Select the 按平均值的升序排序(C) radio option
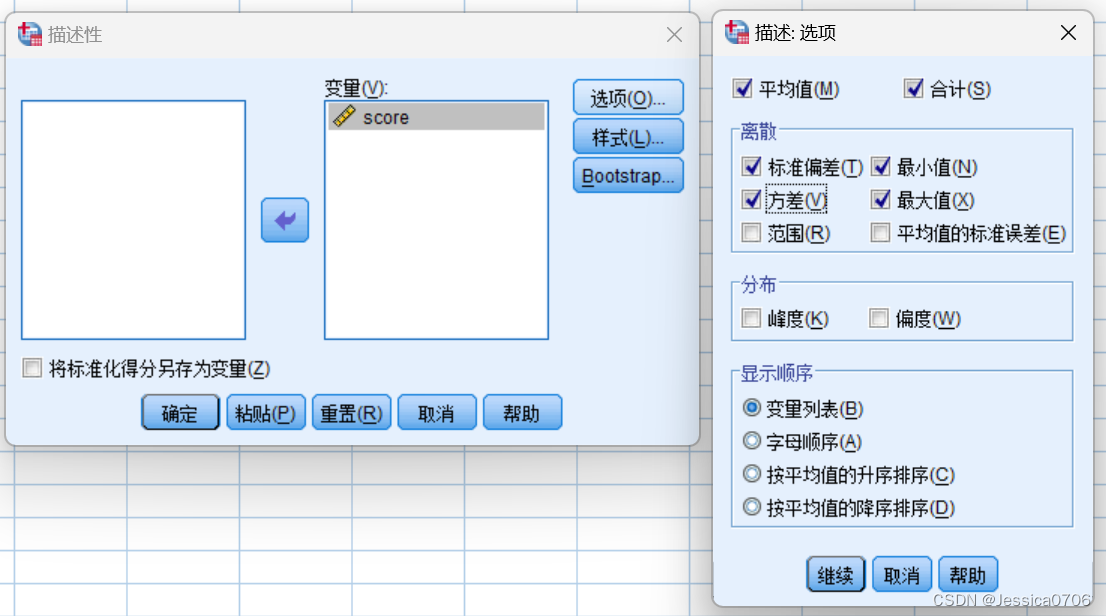The width and height of the screenshot is (1106, 616). pos(752,473)
